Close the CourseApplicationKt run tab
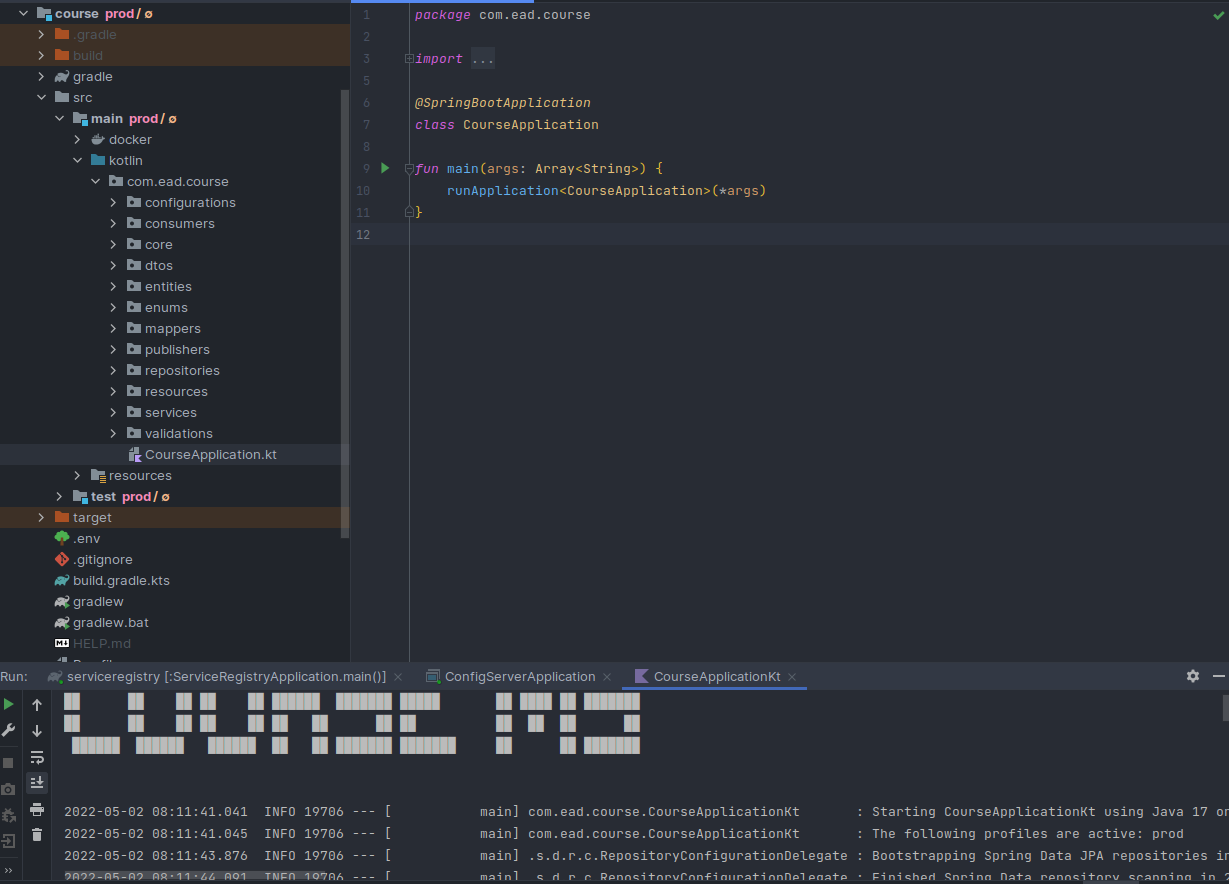 pyautogui.click(x=793, y=677)
